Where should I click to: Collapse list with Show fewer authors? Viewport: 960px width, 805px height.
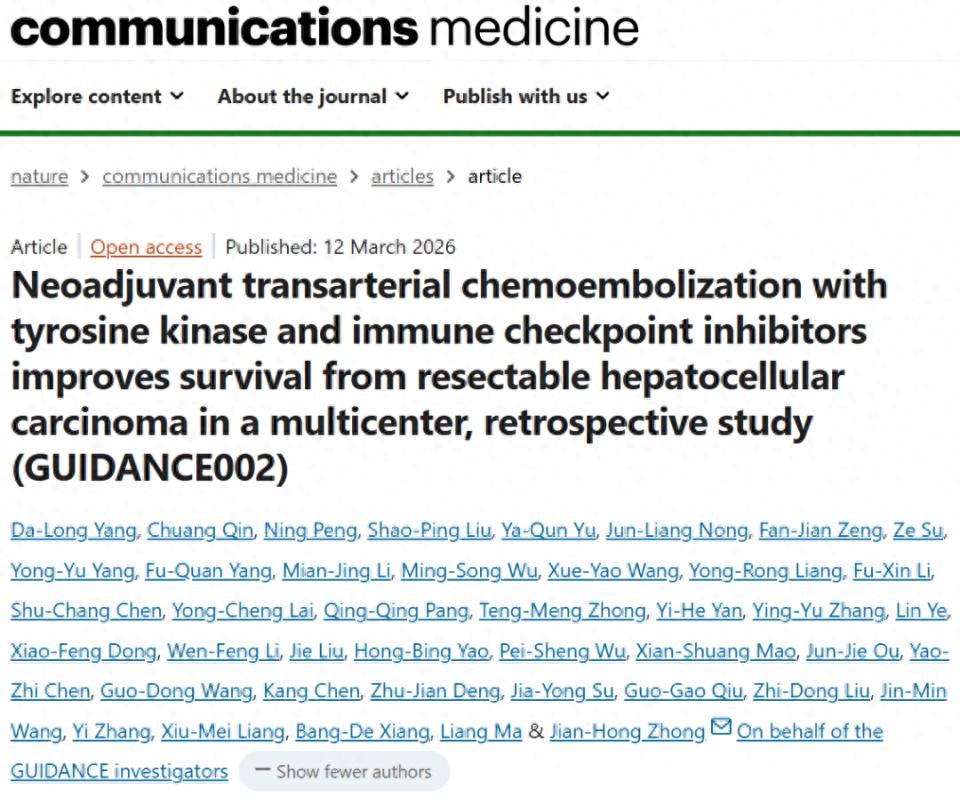click(x=344, y=772)
